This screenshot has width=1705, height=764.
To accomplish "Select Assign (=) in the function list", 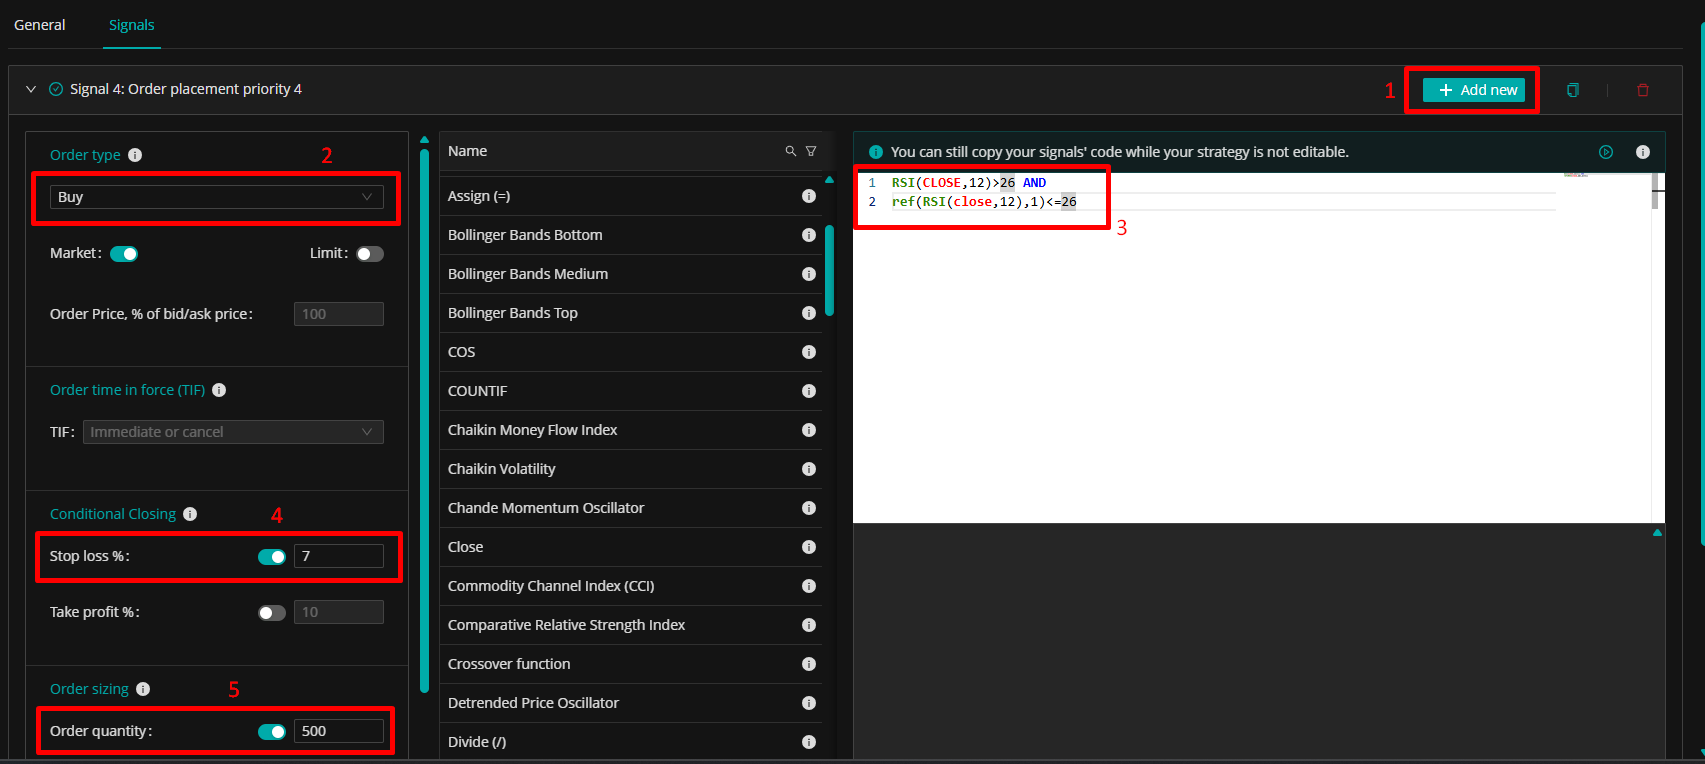I will tap(479, 196).
